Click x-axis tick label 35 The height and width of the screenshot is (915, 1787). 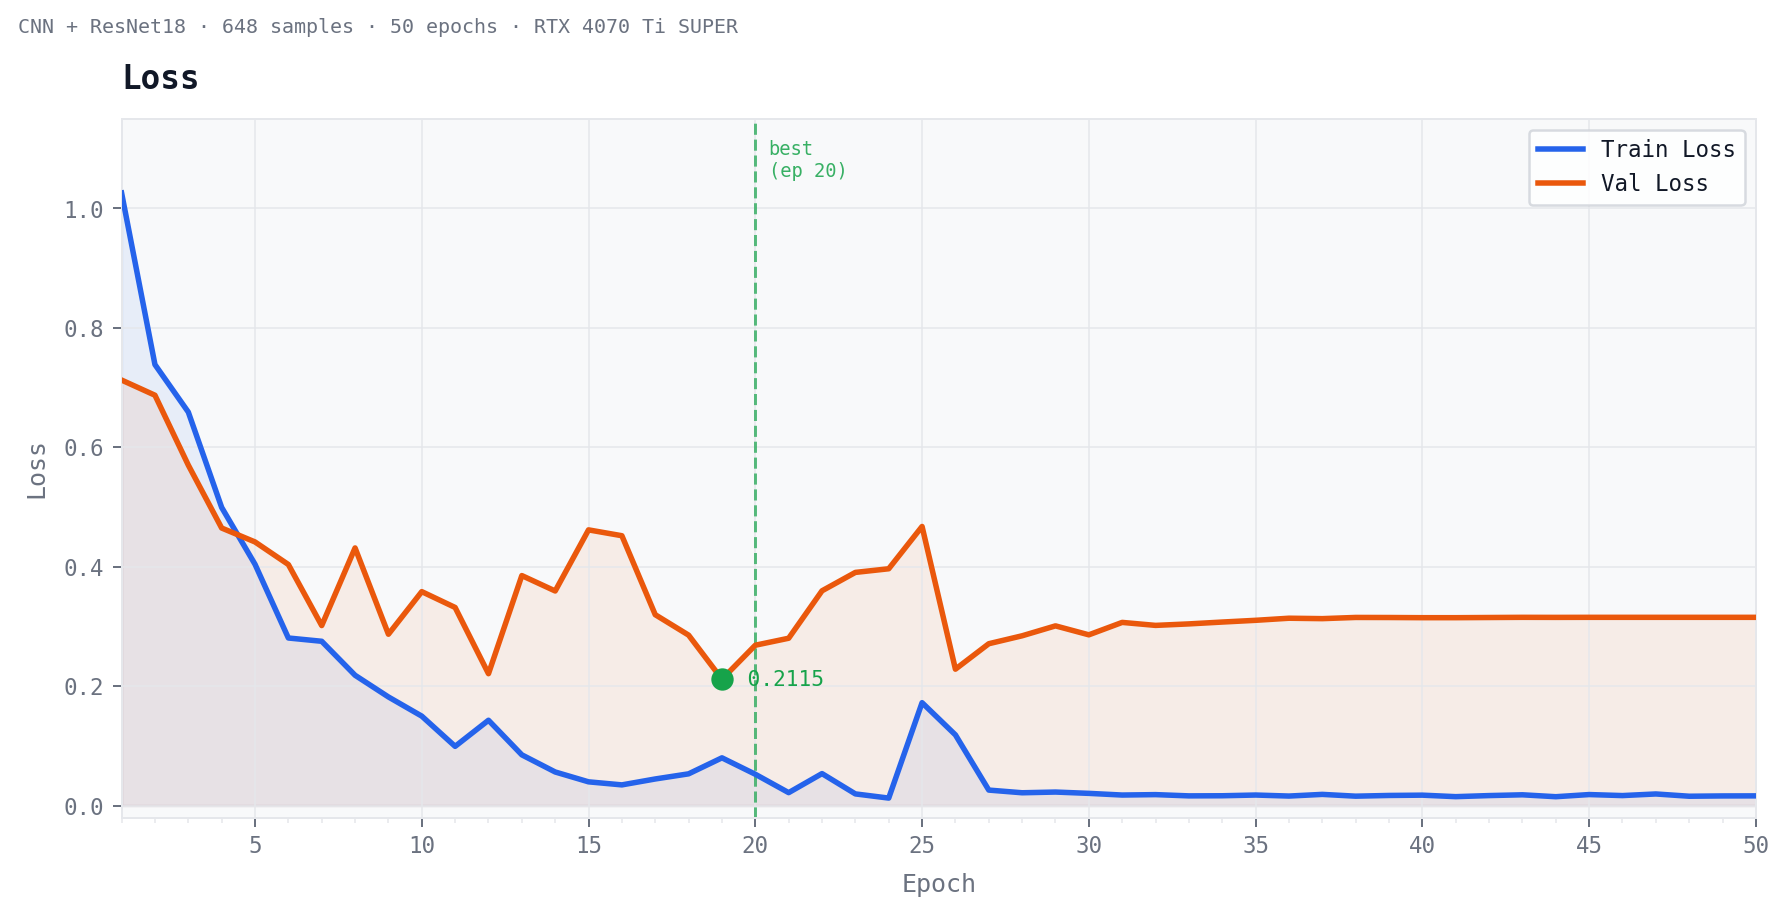(1255, 846)
